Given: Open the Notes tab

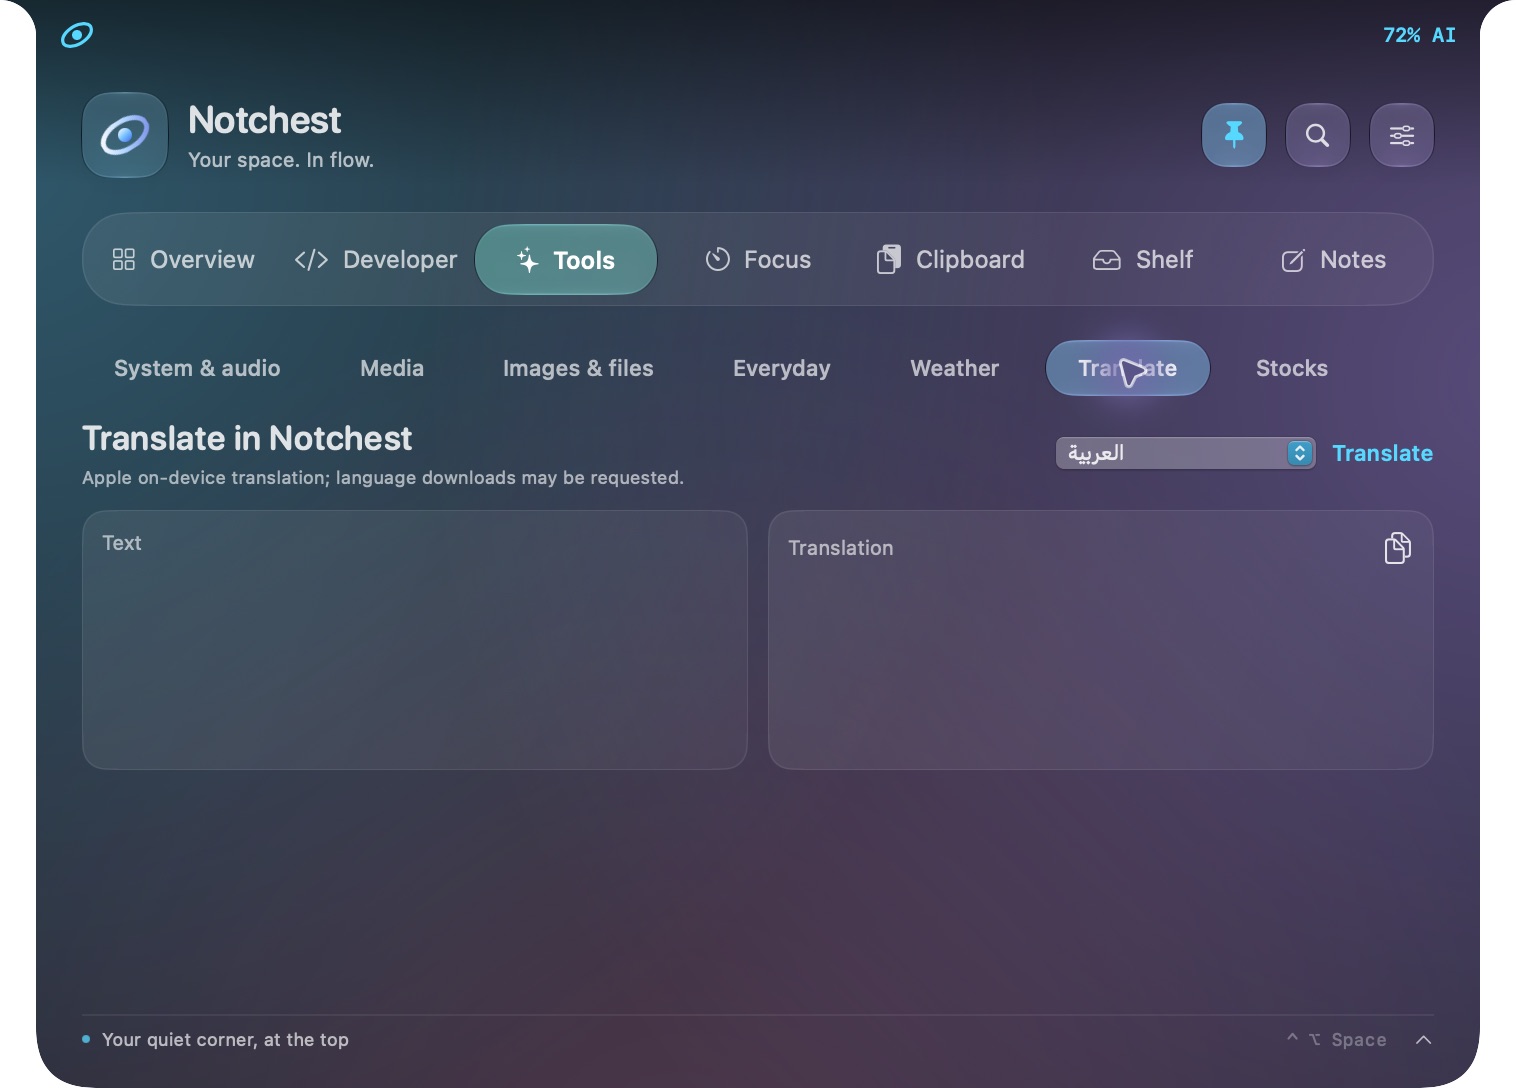Looking at the screenshot, I should tap(1334, 260).
